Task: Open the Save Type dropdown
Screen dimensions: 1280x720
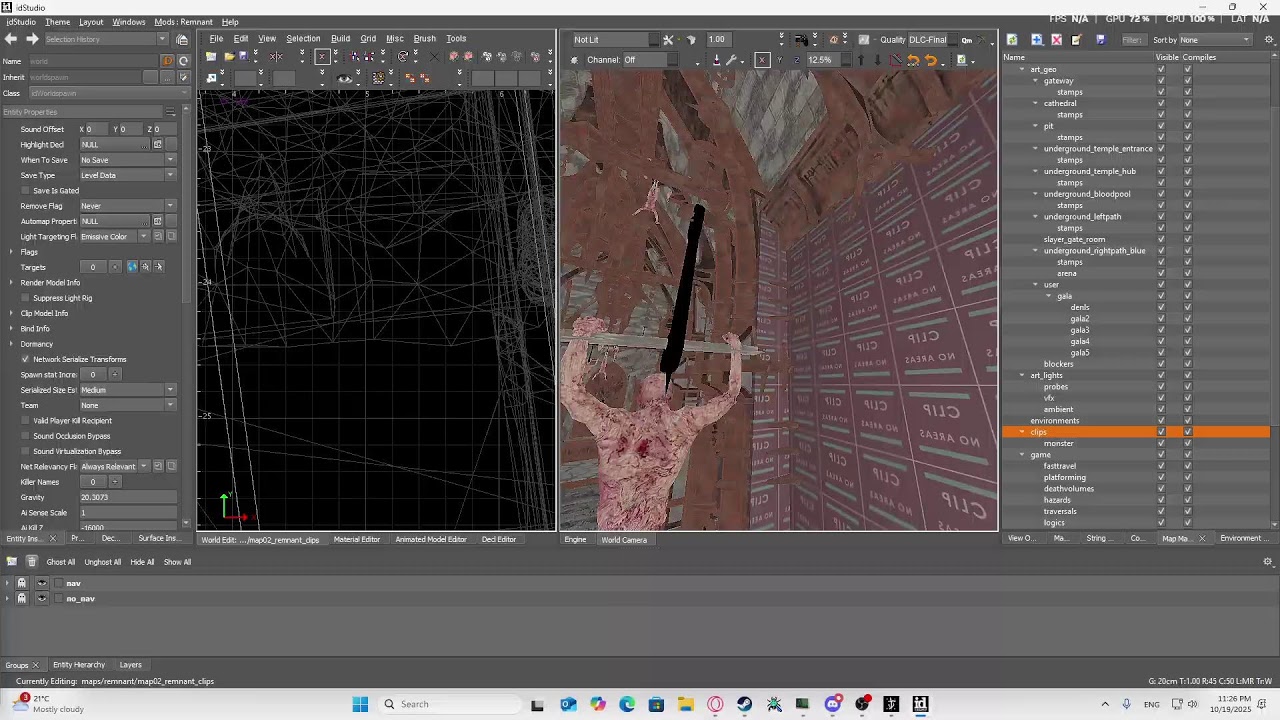Action: click(127, 175)
